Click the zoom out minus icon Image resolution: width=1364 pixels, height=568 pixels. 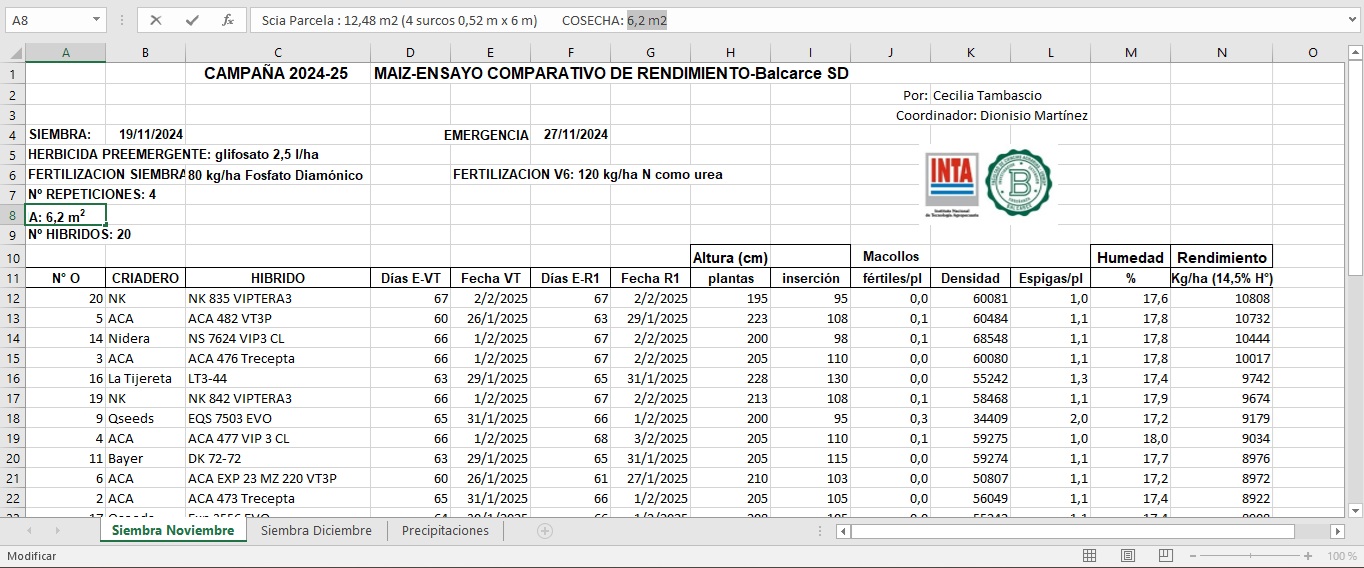click(x=1193, y=556)
